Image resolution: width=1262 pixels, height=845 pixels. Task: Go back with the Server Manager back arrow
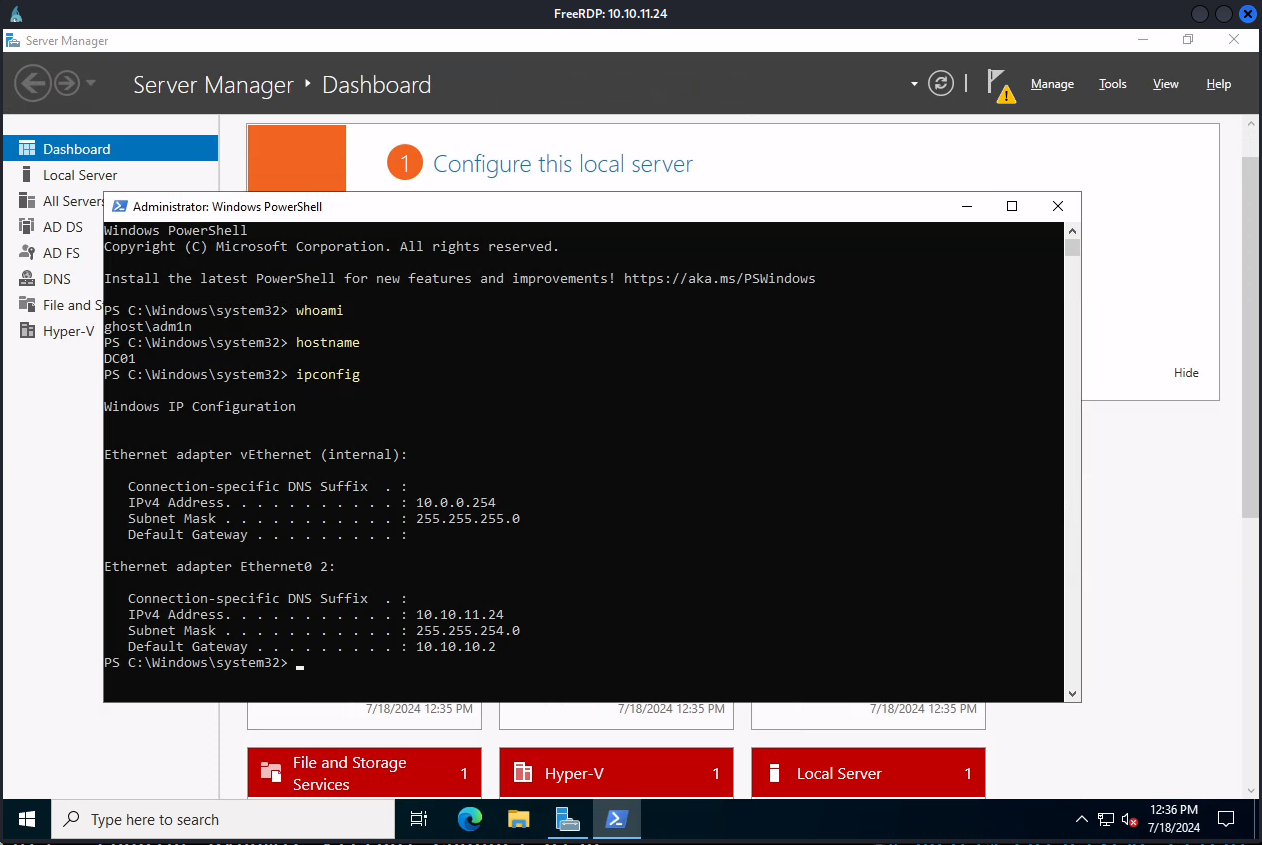click(x=33, y=83)
